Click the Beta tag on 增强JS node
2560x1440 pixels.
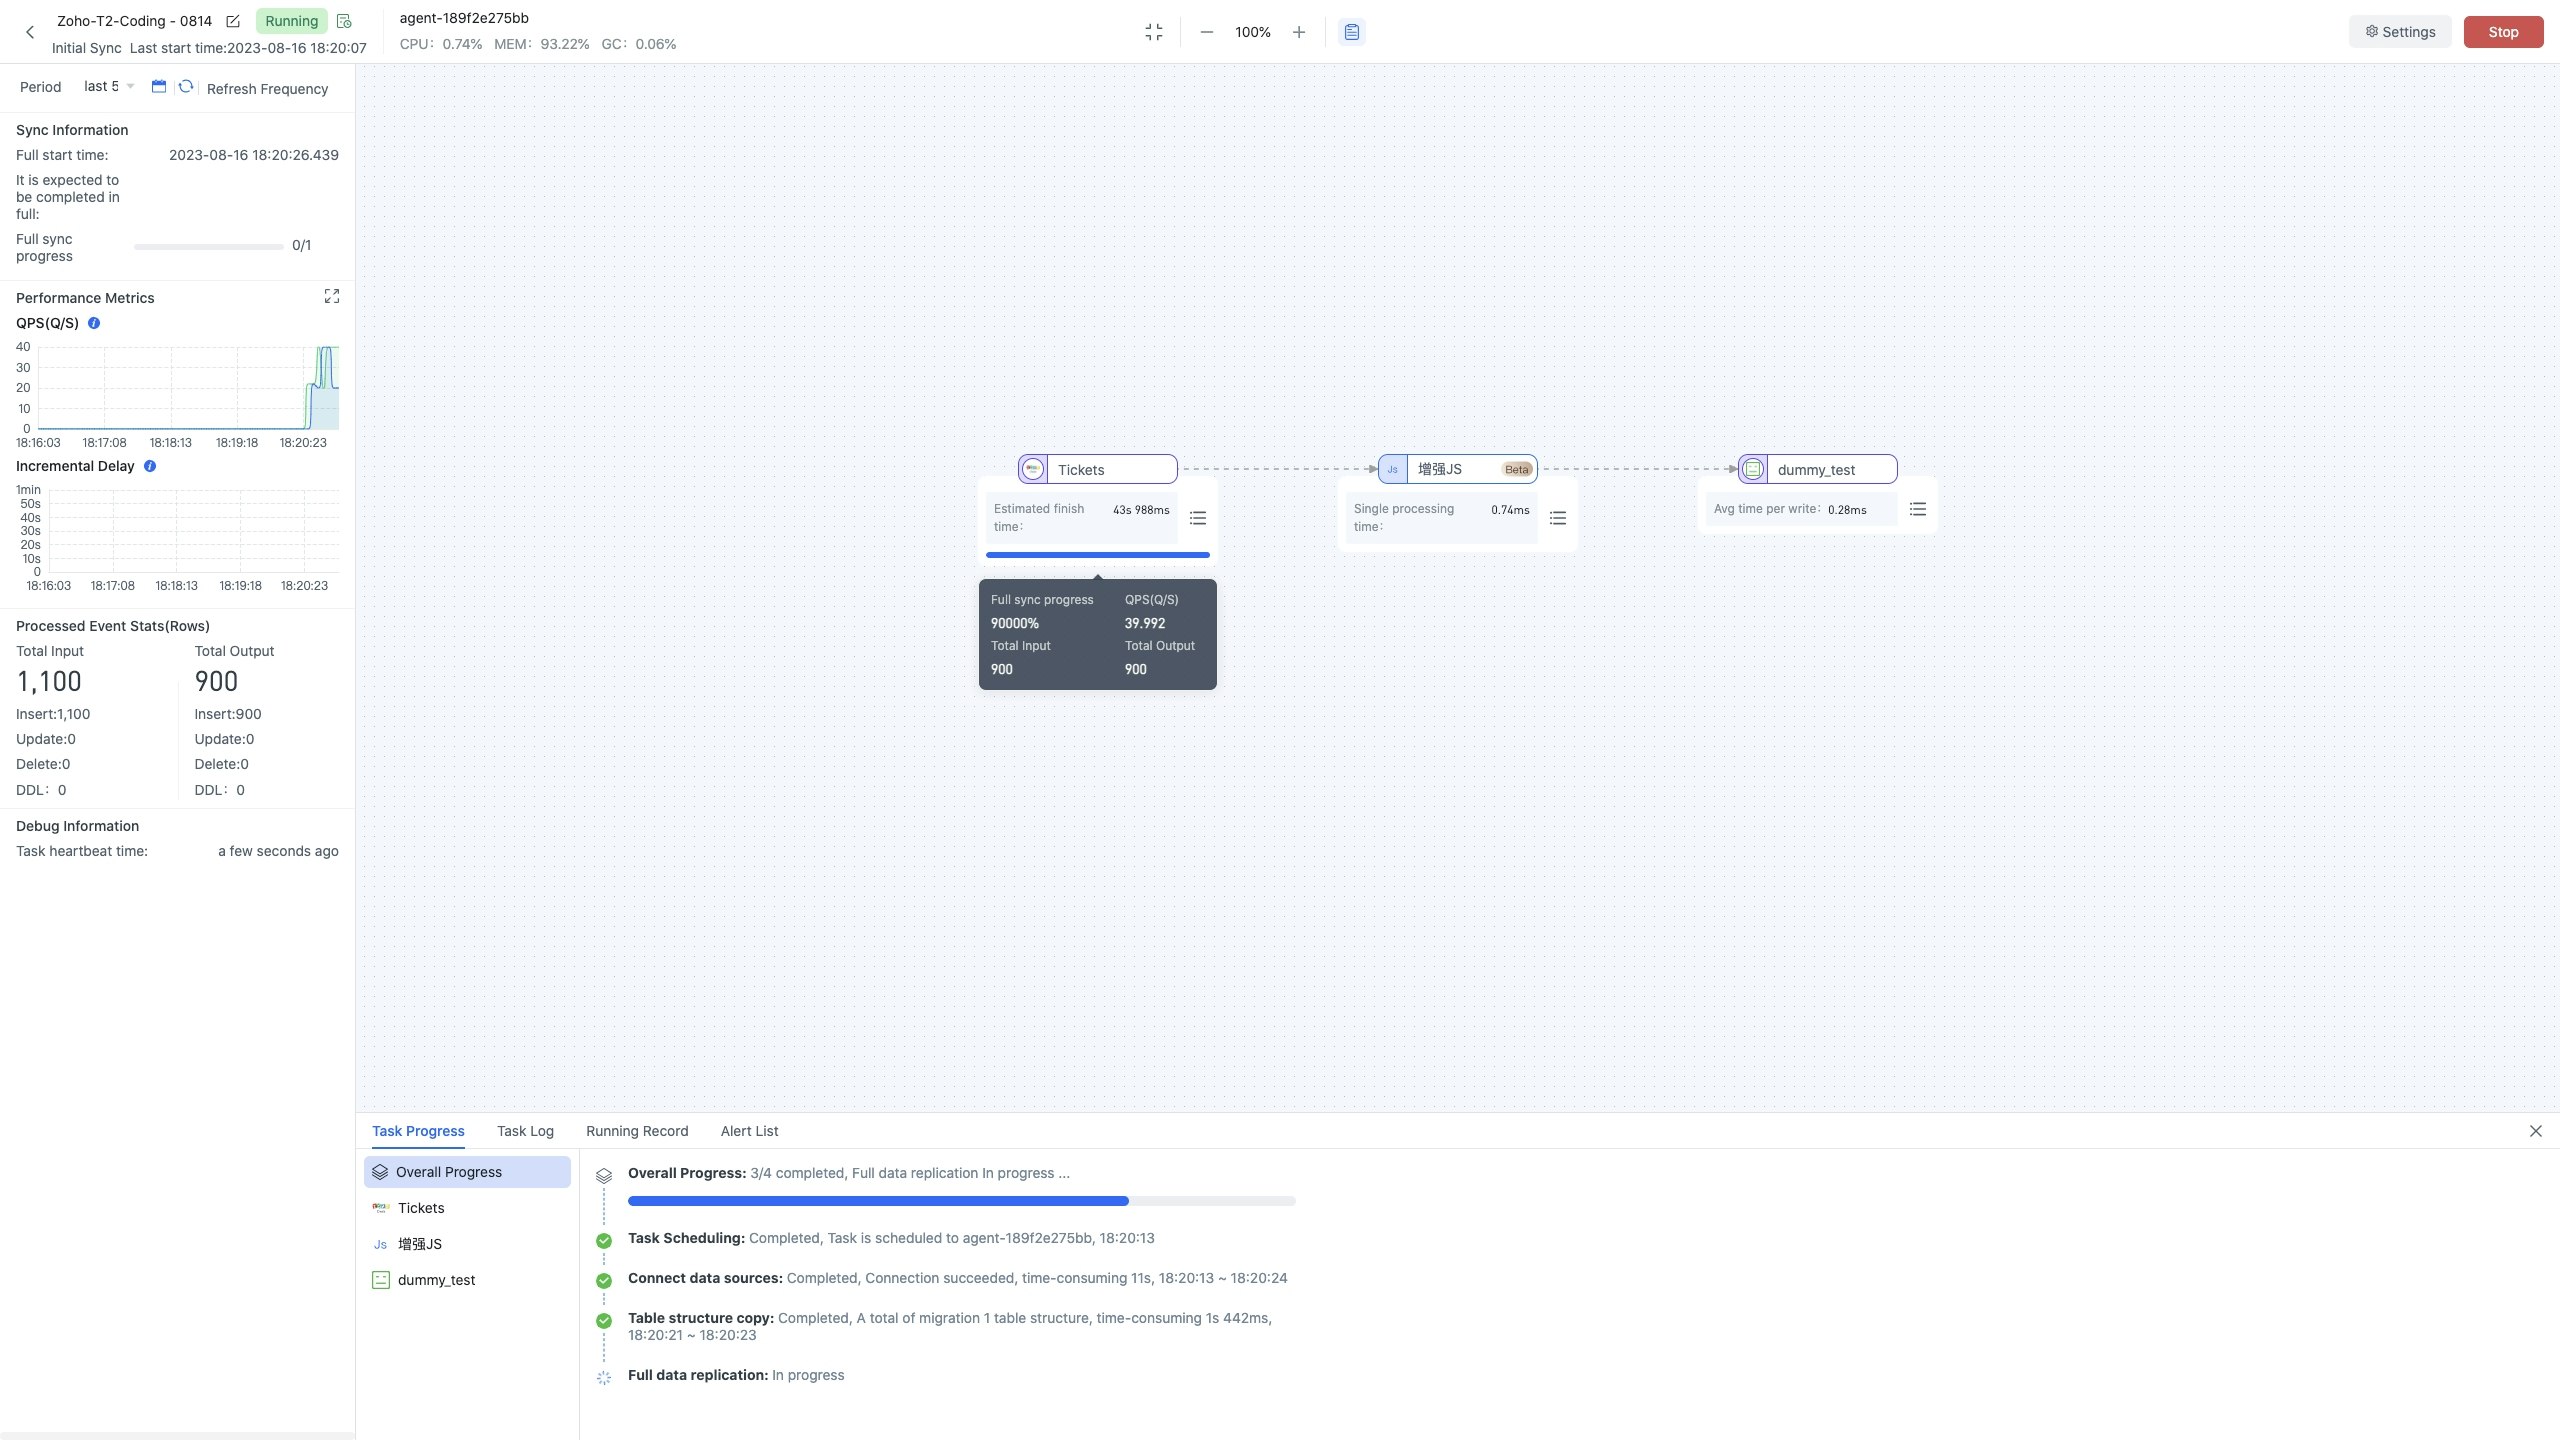click(x=1517, y=469)
